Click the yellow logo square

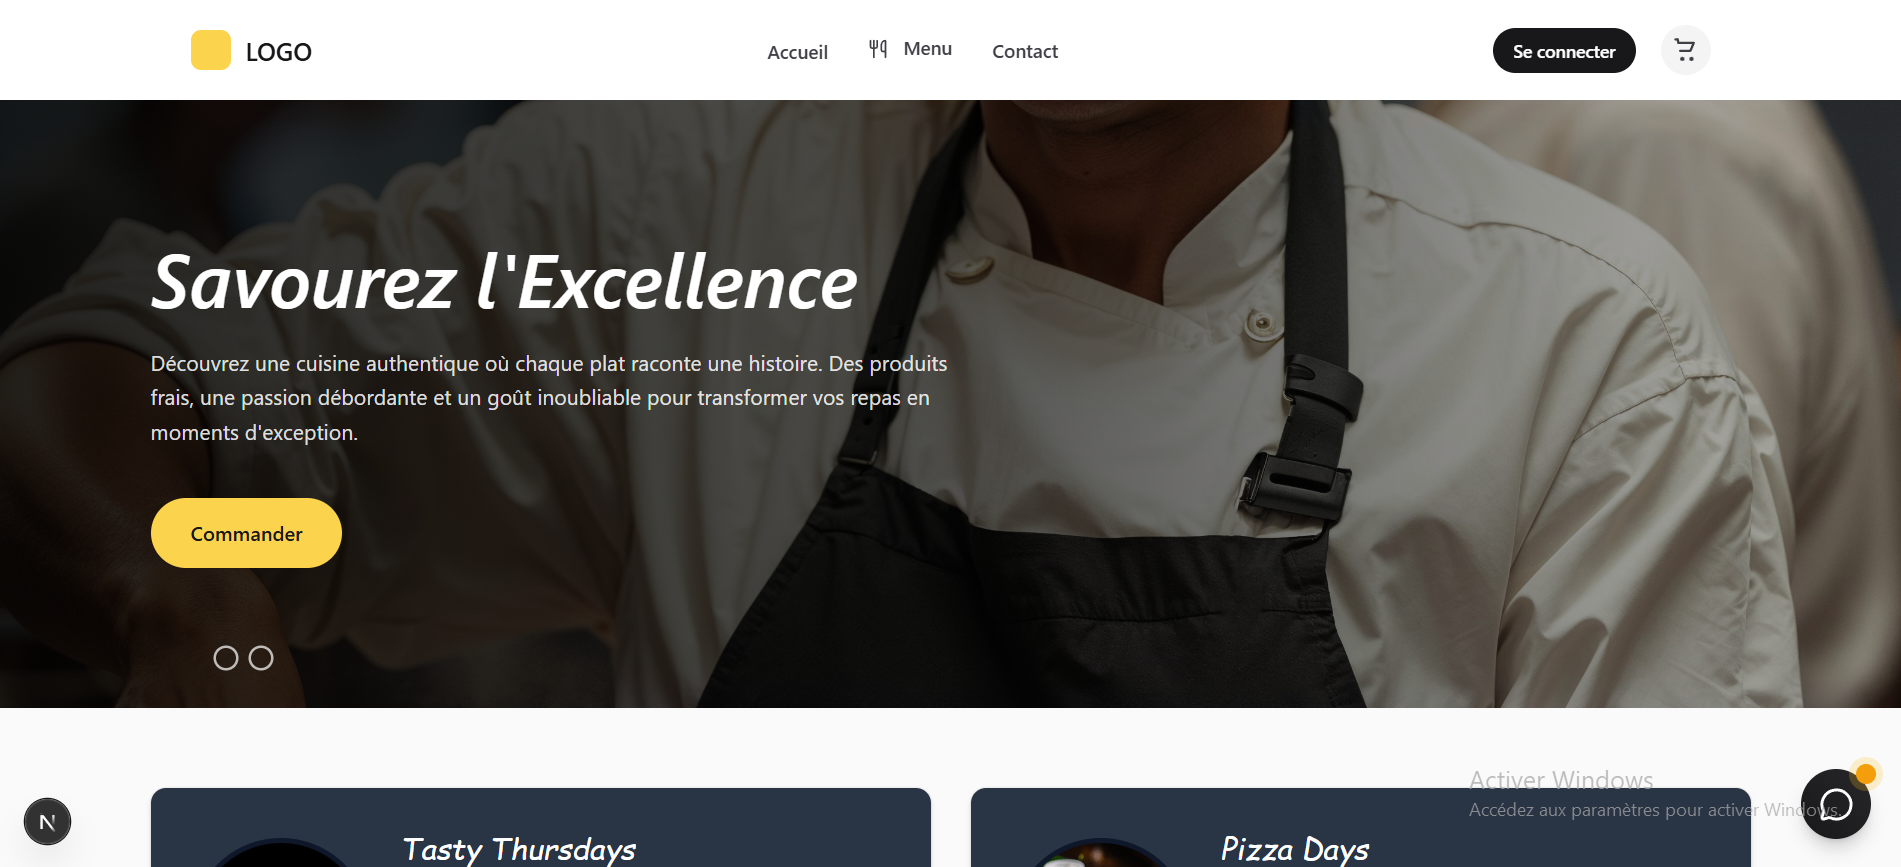click(x=211, y=50)
